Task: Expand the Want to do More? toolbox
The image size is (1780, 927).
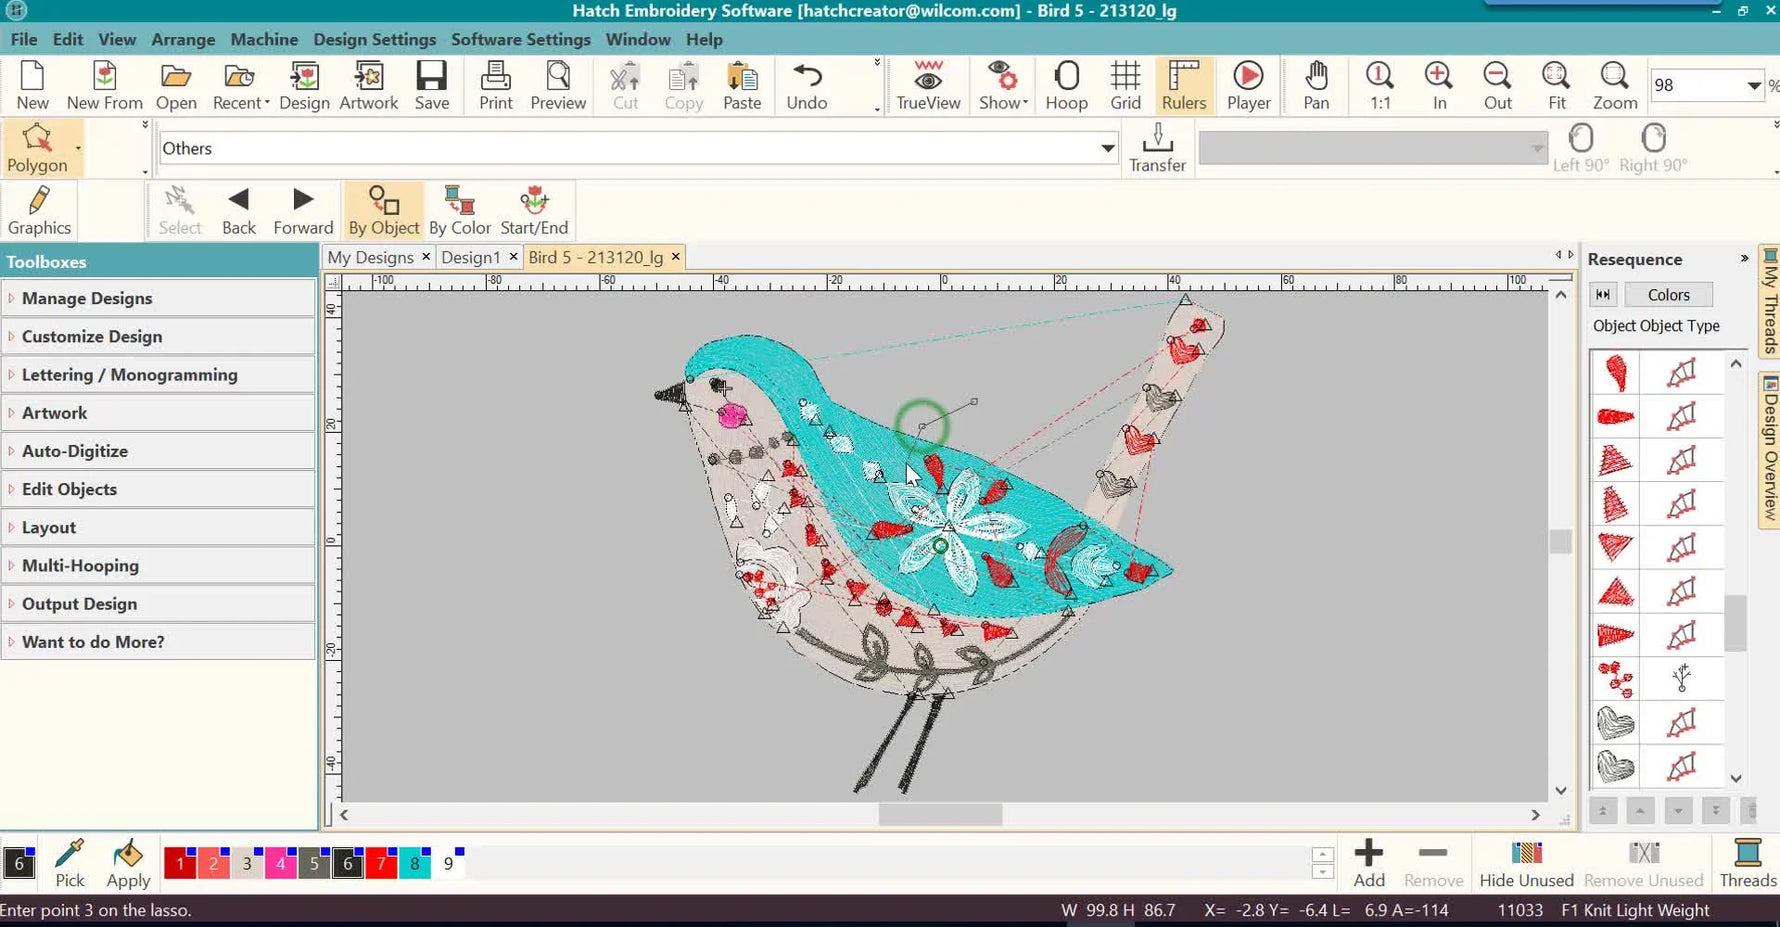Action: (x=159, y=642)
